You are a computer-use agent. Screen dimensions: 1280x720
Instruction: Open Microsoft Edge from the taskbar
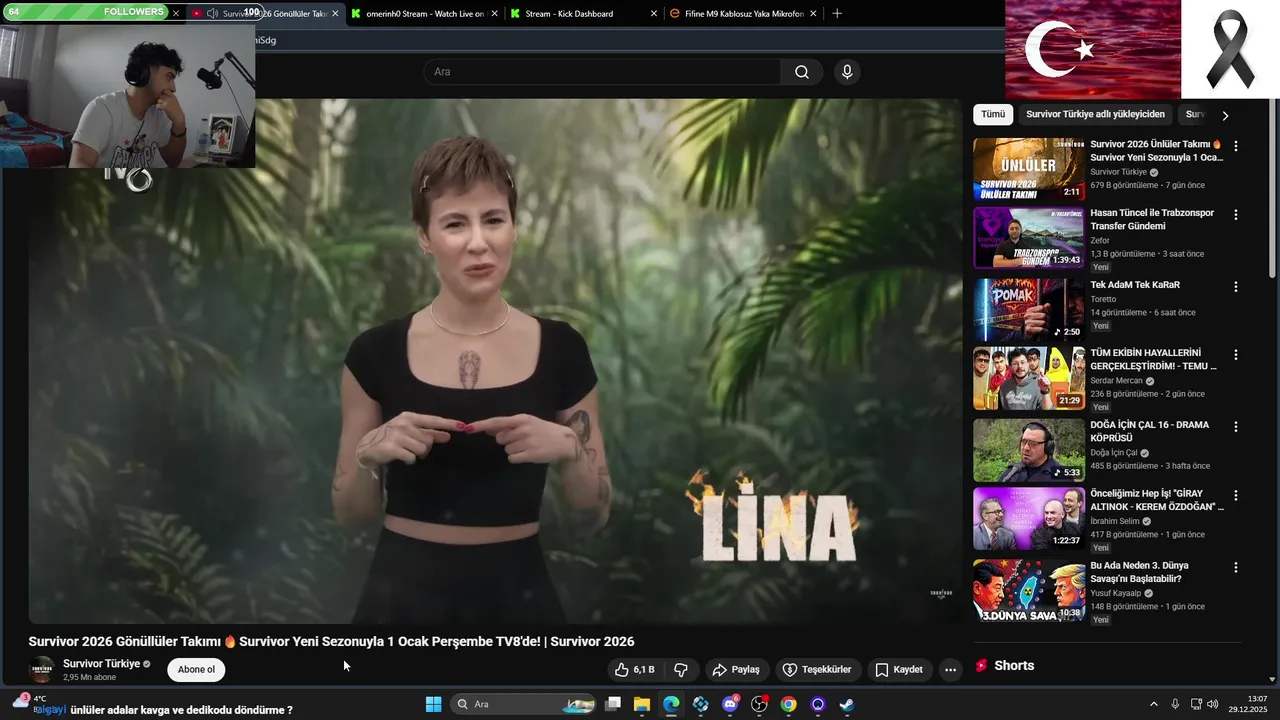pos(671,704)
